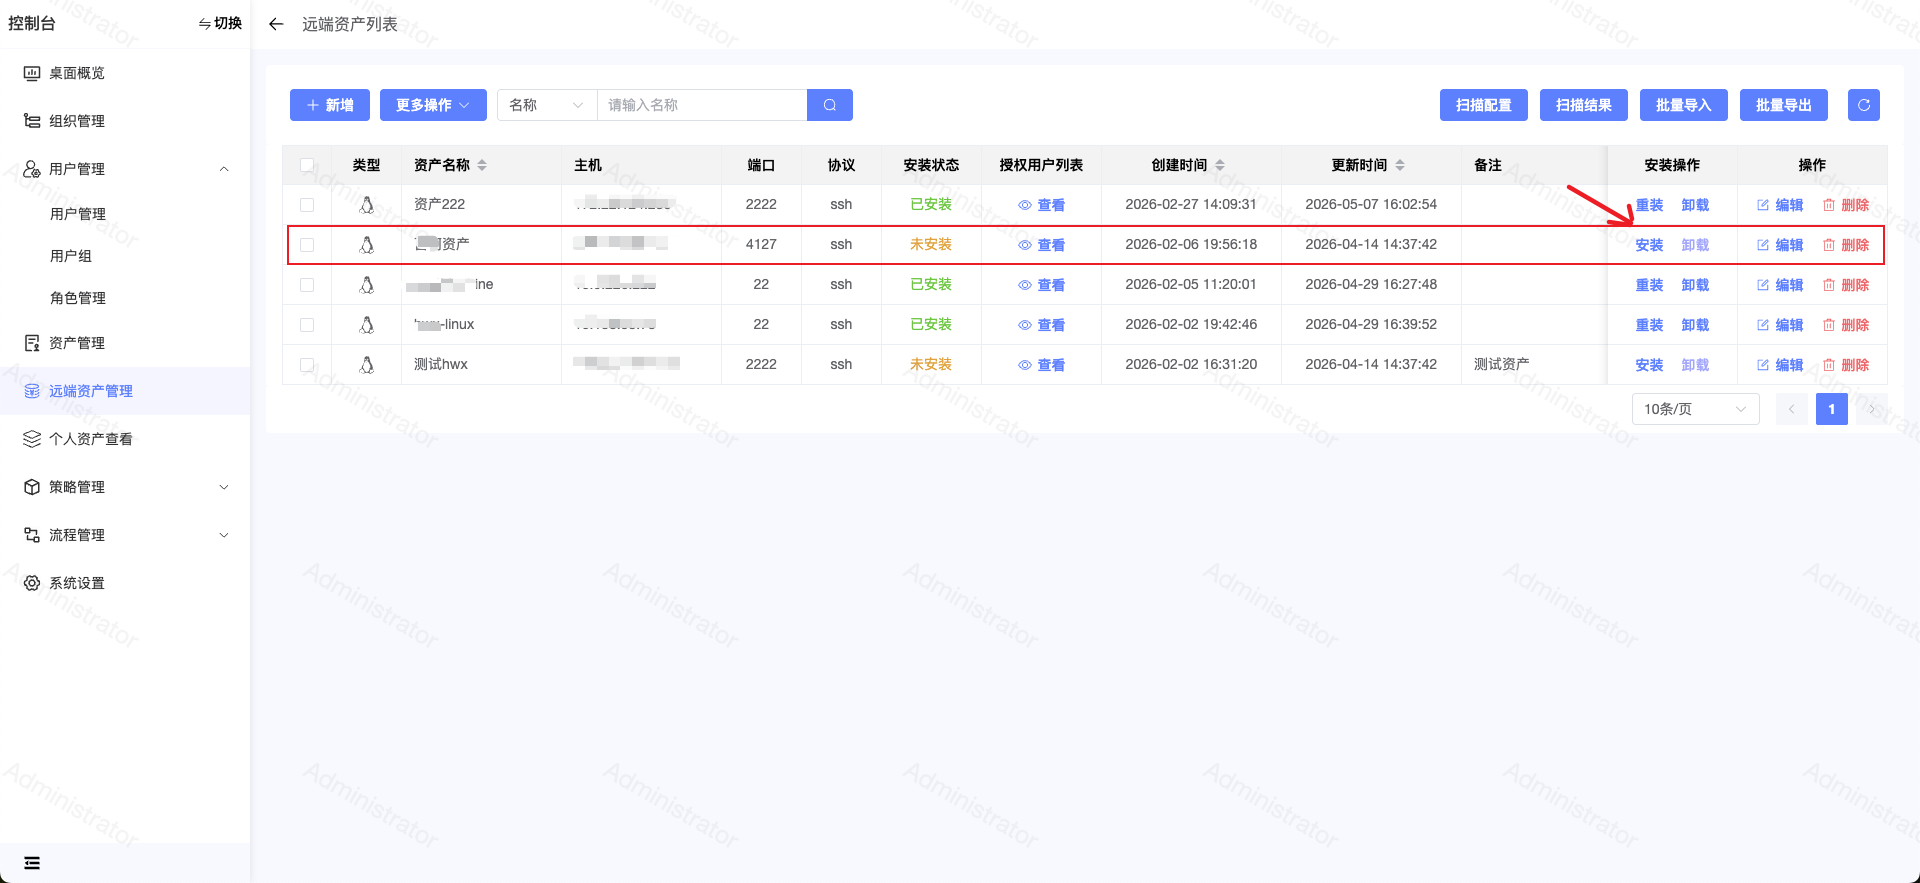Click 重装 for 资产222
Screen dimensions: 1920x883
1649,205
